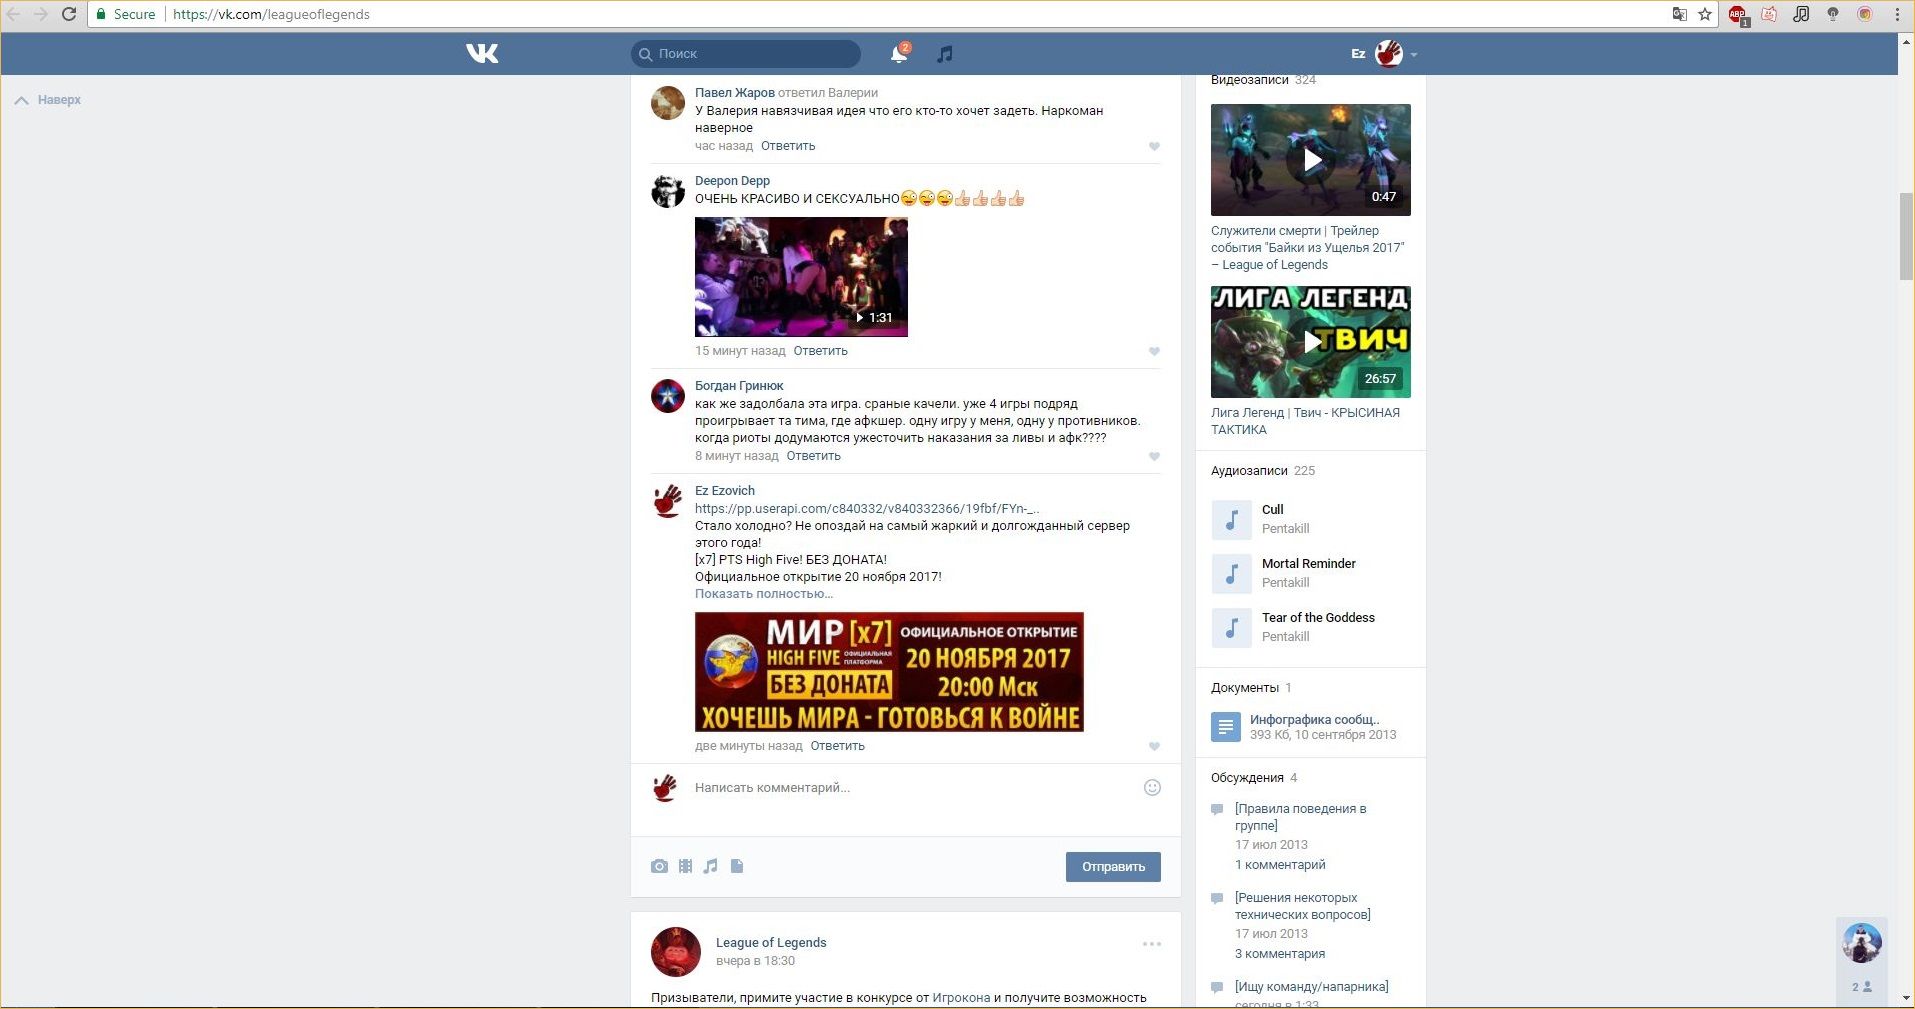Screen dimensions: 1915x1009
Task: Click the VK logo in header
Action: [x=482, y=53]
